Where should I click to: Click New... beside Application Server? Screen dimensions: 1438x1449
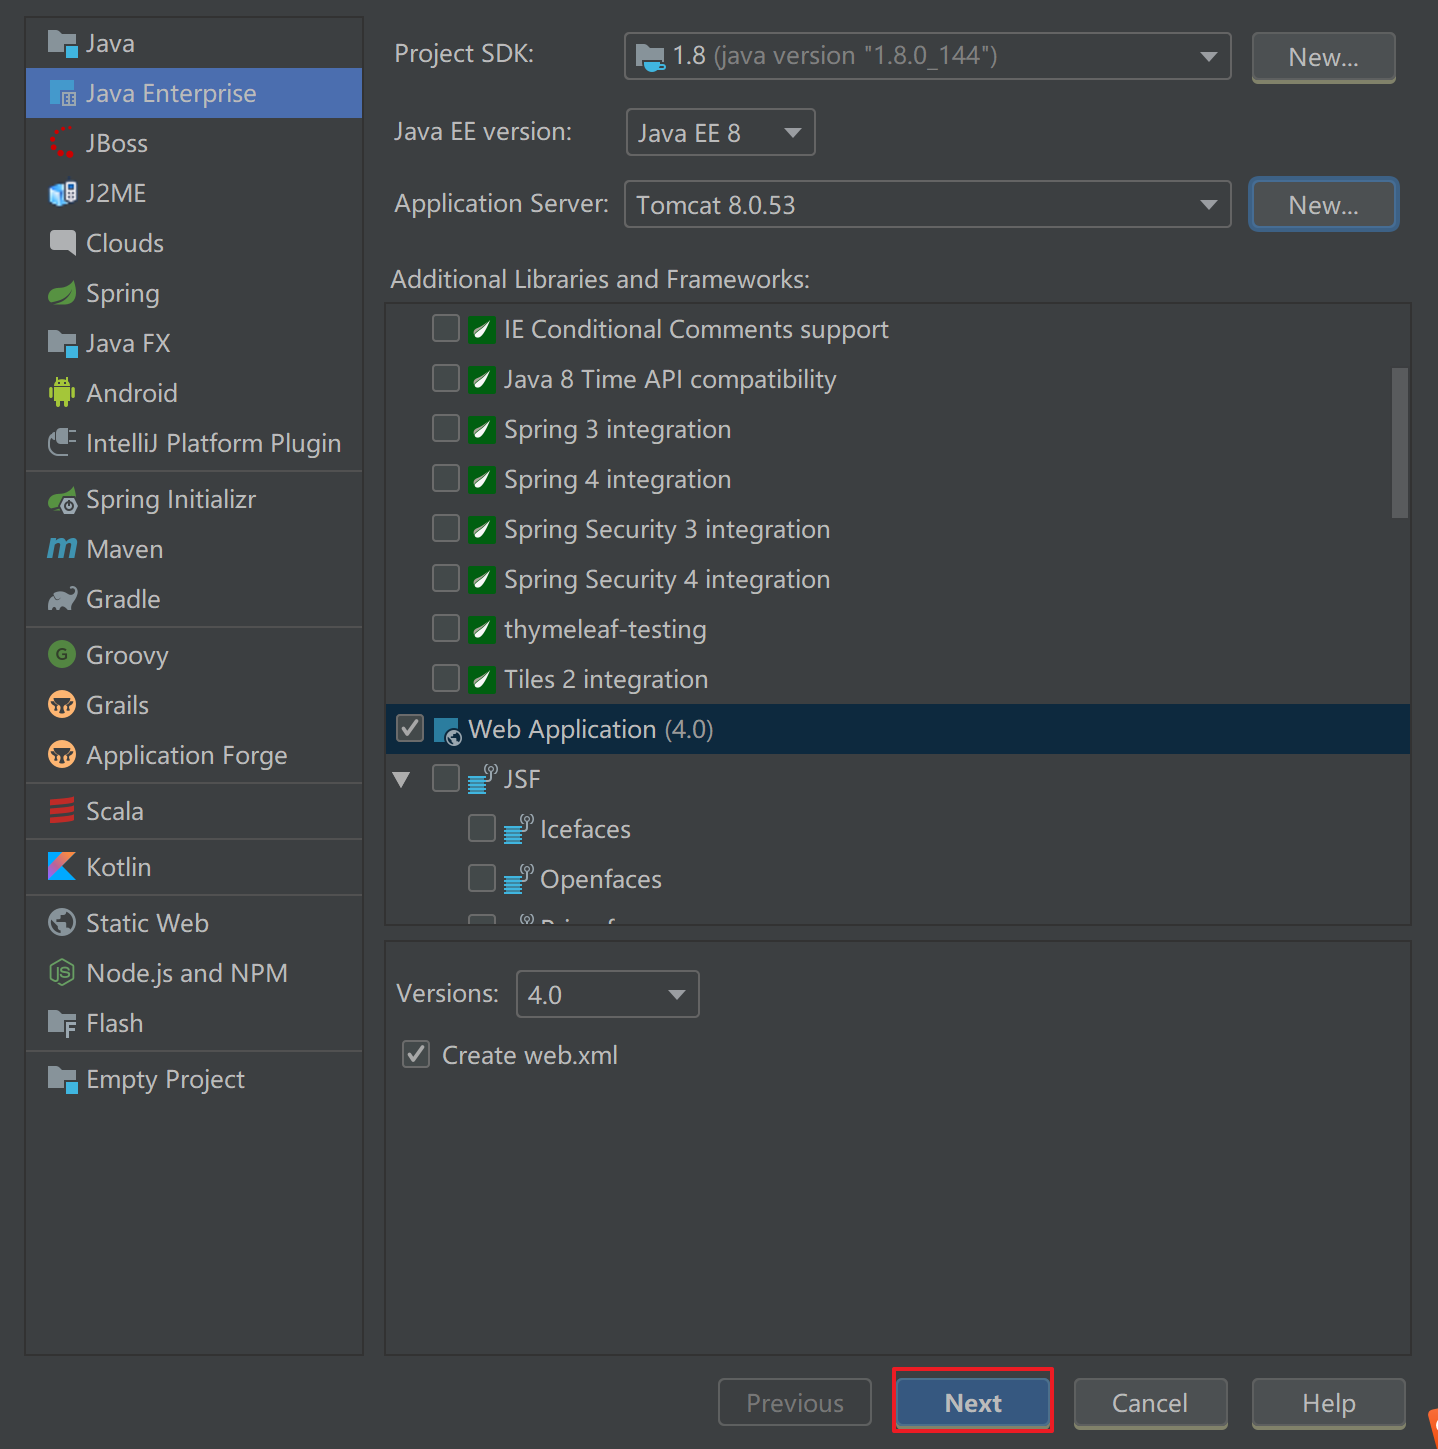(1323, 205)
